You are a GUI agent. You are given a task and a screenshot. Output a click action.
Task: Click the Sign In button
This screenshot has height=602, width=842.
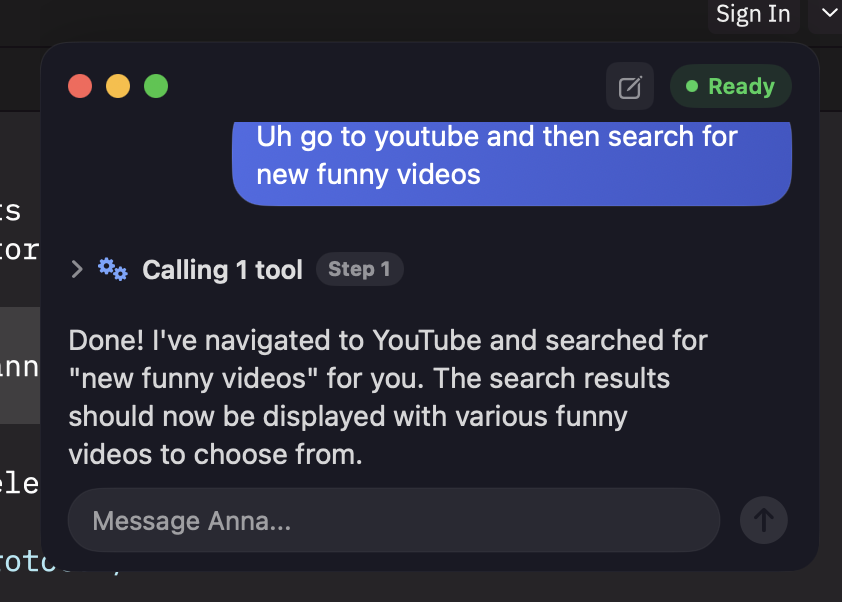point(753,15)
